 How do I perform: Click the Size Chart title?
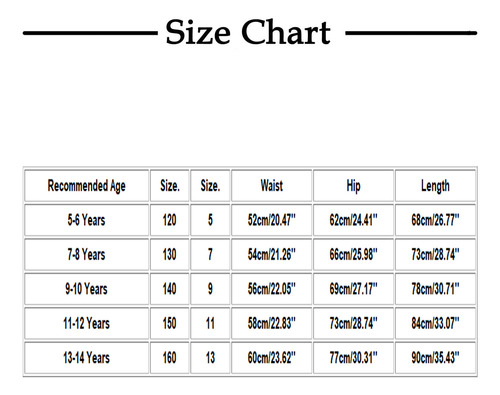click(248, 32)
